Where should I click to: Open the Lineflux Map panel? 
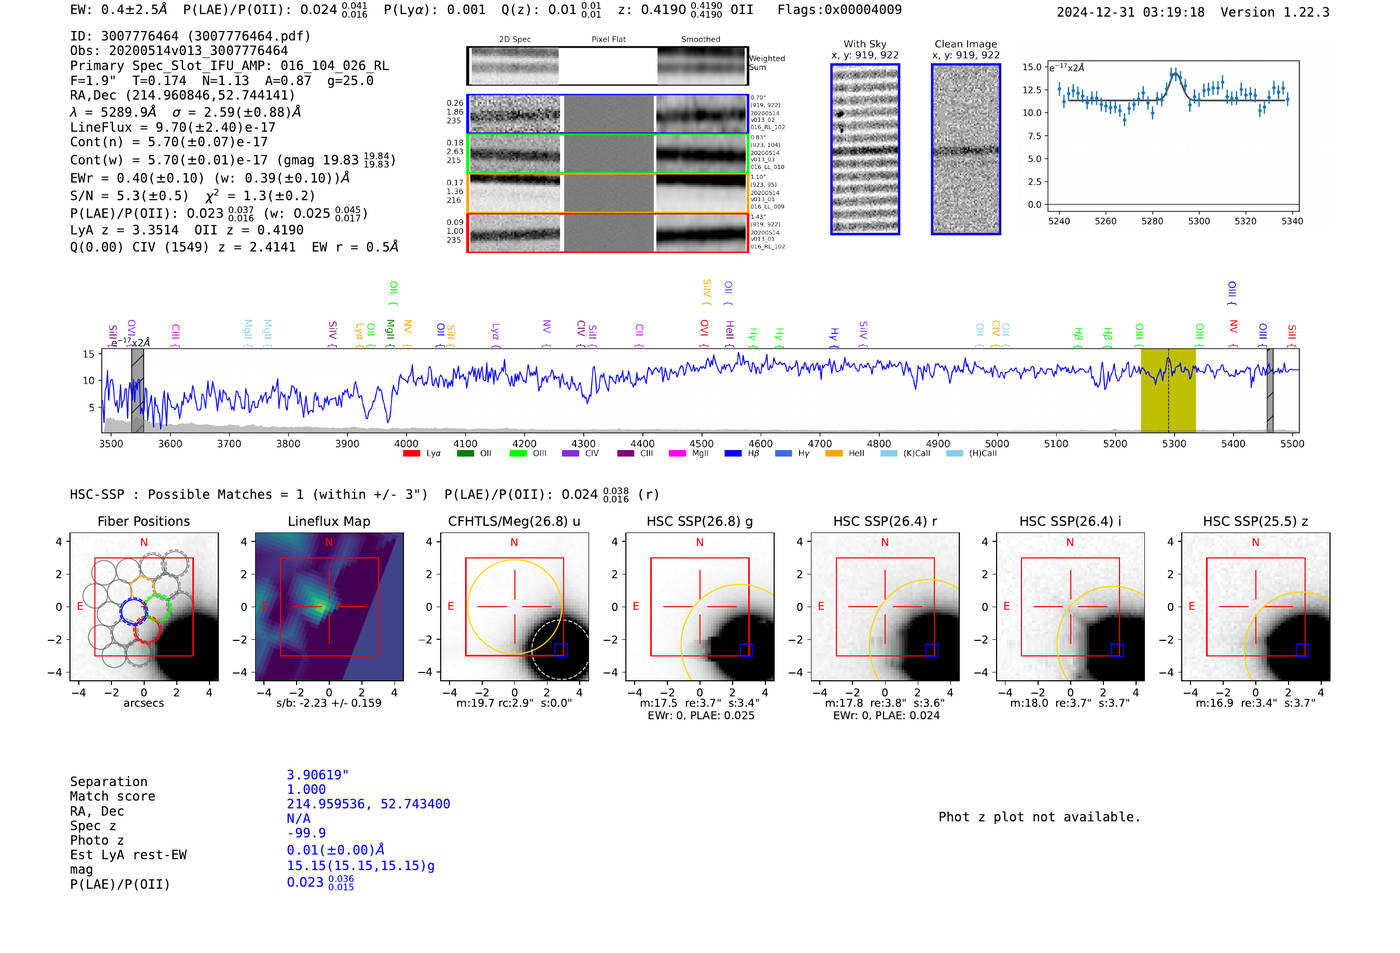click(329, 607)
